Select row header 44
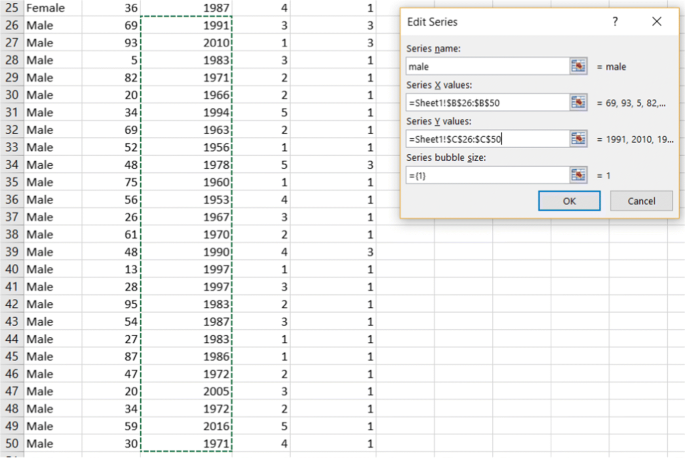This screenshot has height=458, width=685. (11, 339)
